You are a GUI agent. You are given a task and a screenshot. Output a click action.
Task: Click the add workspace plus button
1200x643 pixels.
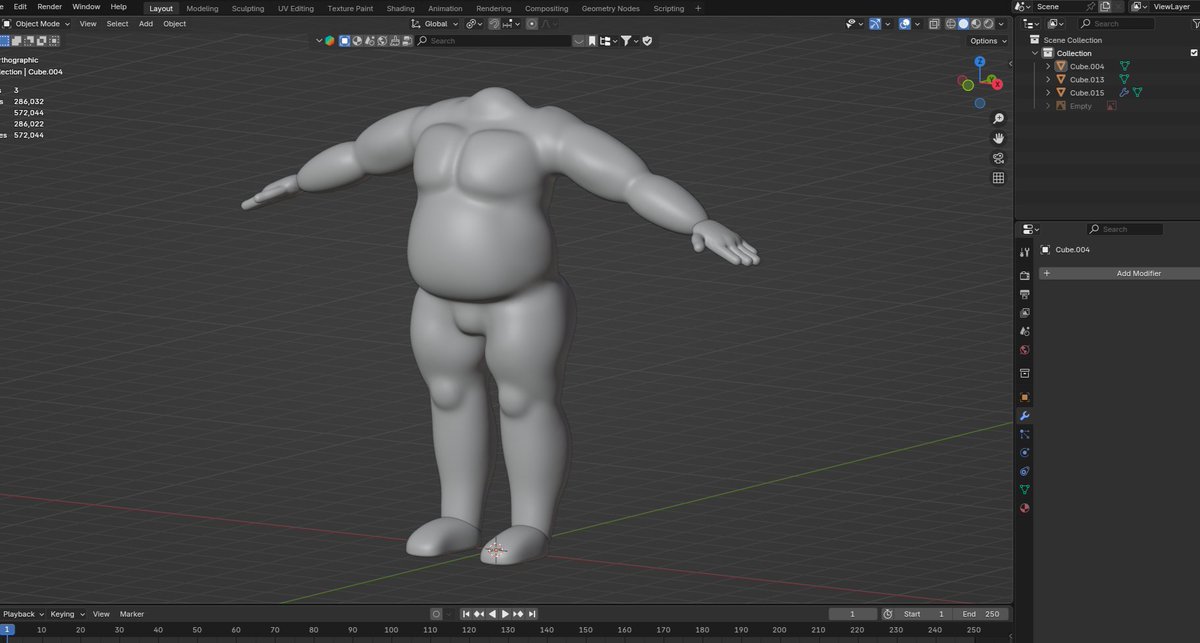click(x=699, y=8)
